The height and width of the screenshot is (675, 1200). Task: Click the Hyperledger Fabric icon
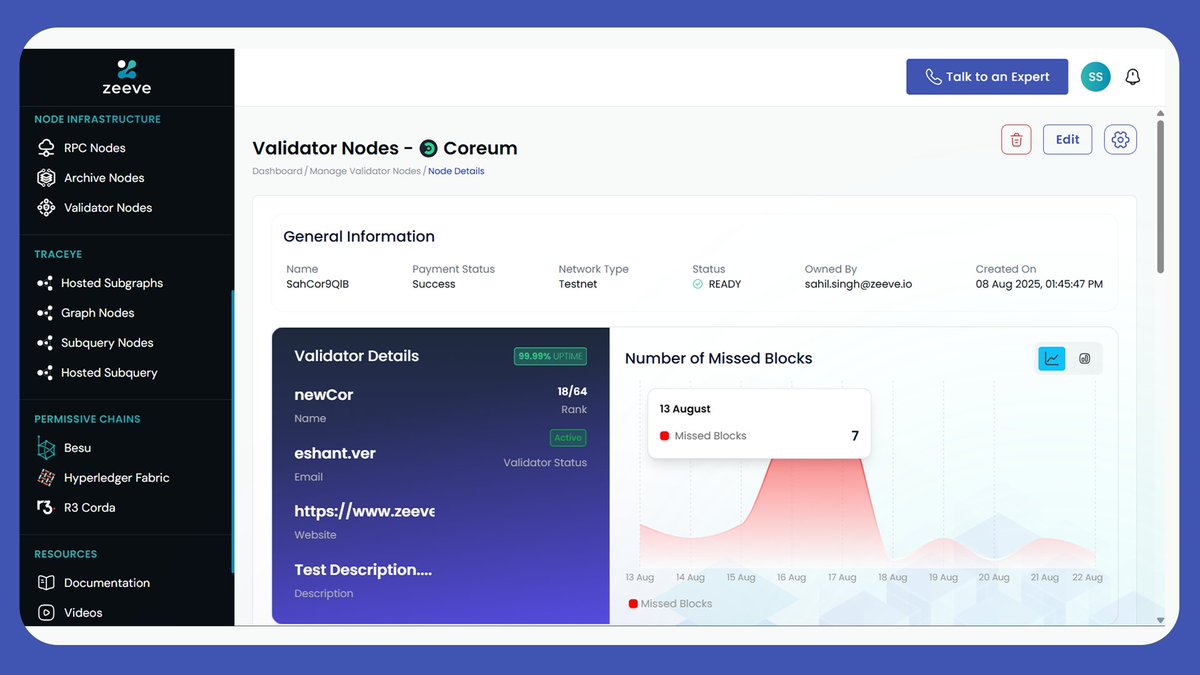[46, 478]
